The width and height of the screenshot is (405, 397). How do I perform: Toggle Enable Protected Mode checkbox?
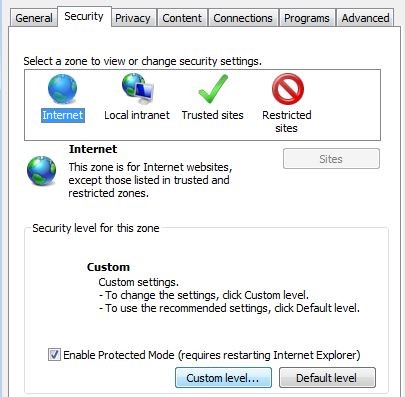coord(54,355)
